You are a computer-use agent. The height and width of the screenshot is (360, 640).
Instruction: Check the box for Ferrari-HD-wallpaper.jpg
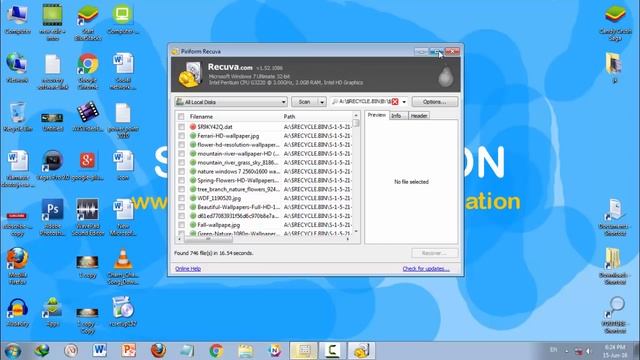coord(181,136)
